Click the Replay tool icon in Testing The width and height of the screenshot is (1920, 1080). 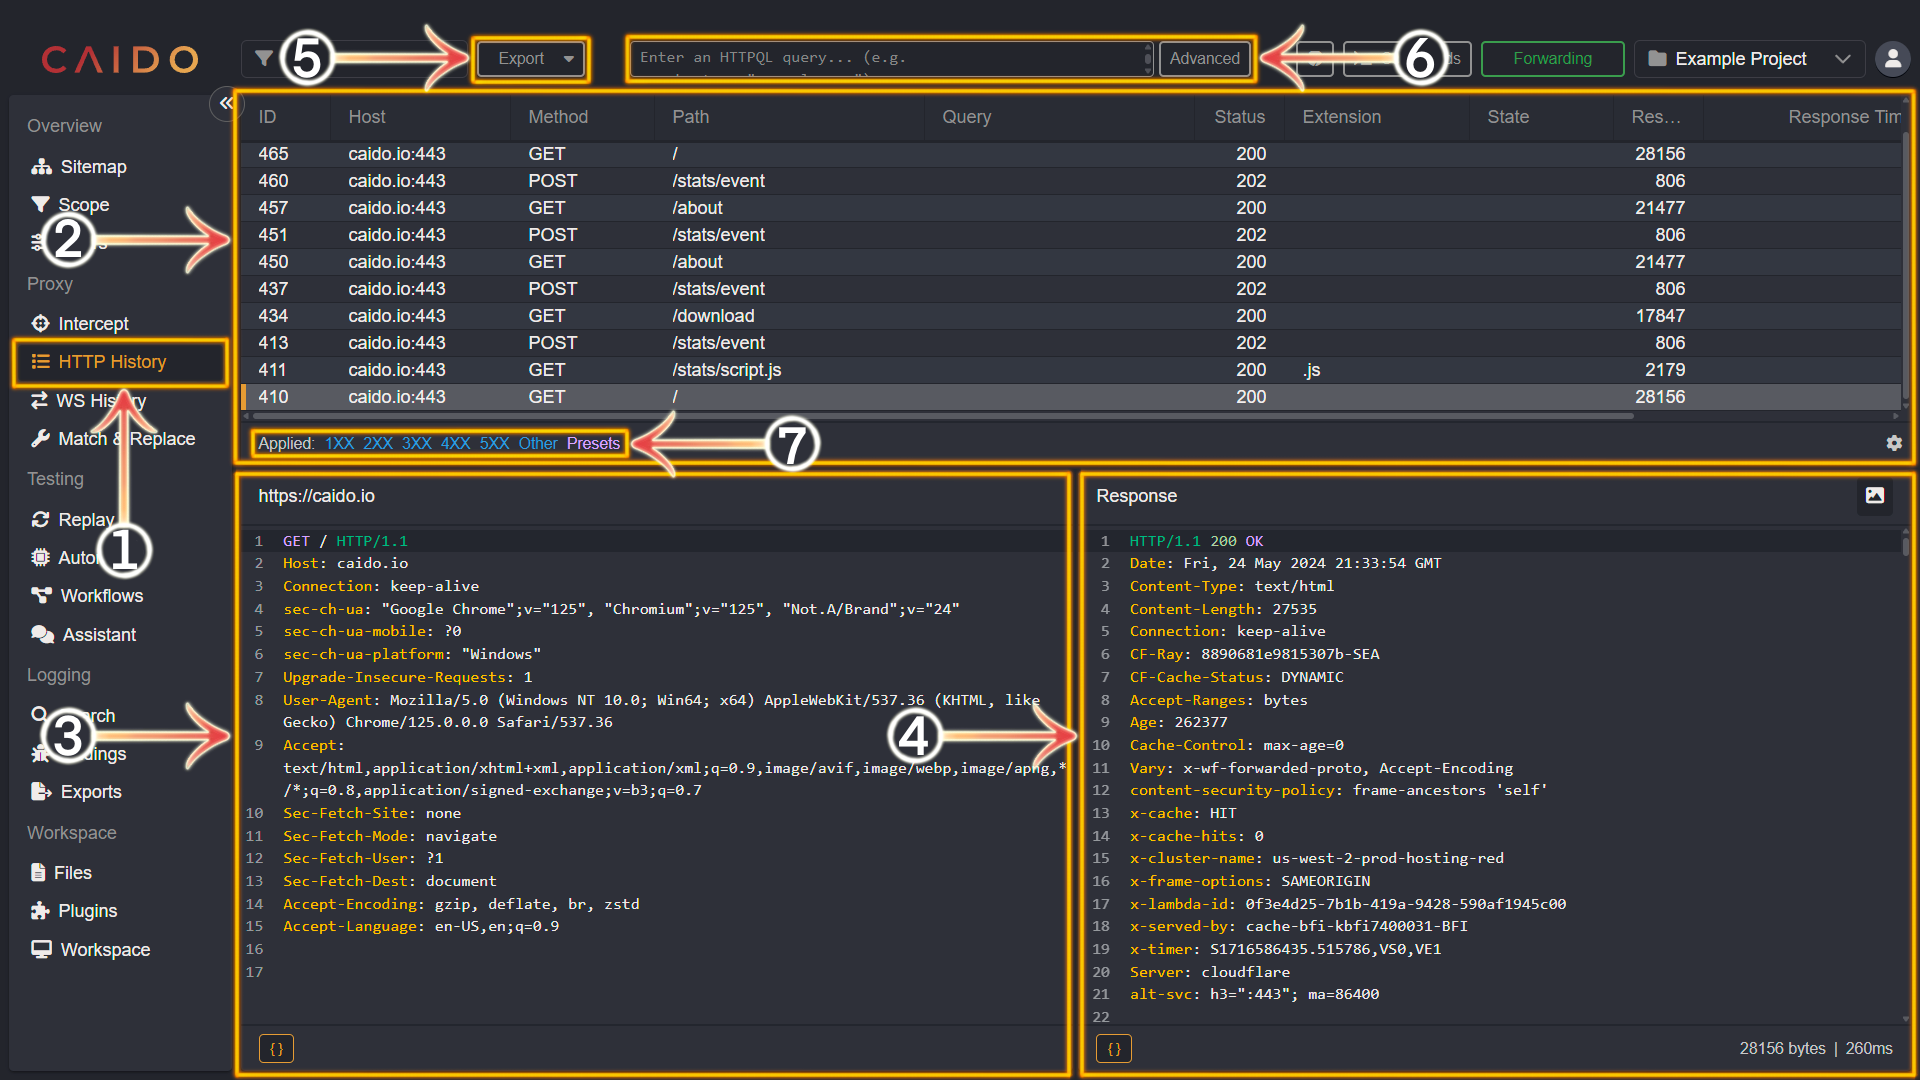point(41,518)
